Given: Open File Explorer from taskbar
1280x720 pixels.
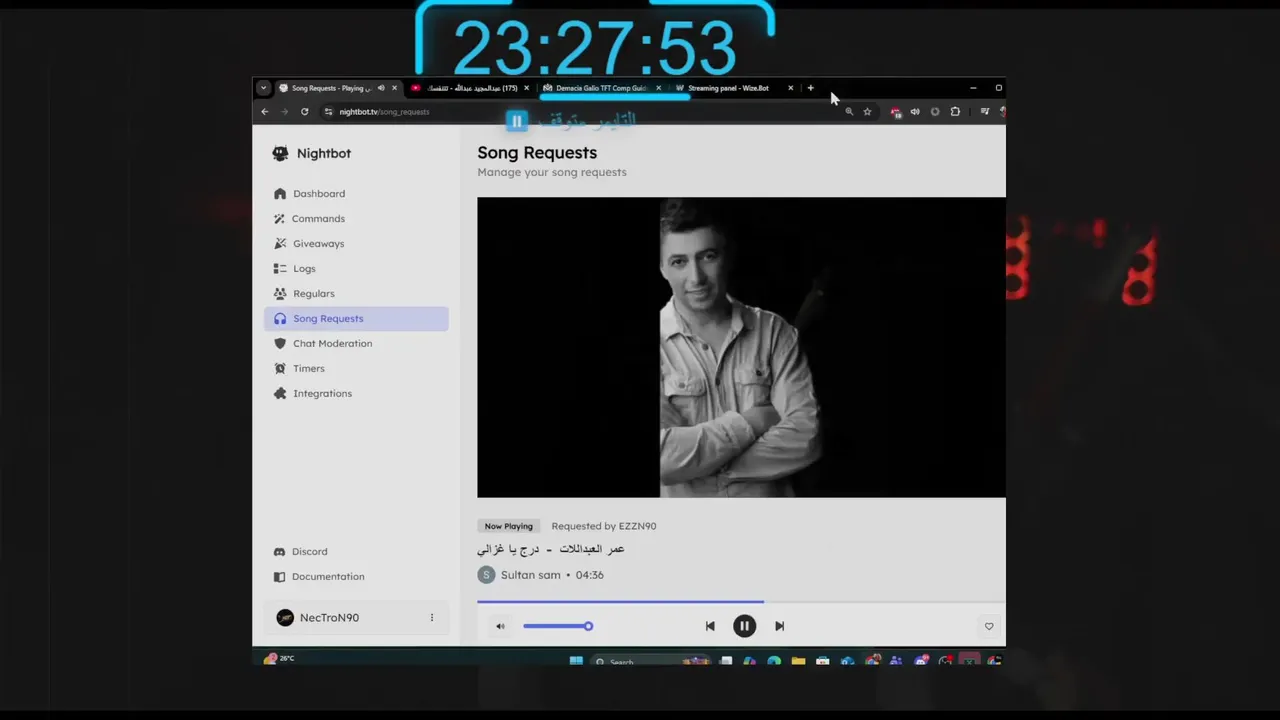Looking at the screenshot, I should coord(798,661).
